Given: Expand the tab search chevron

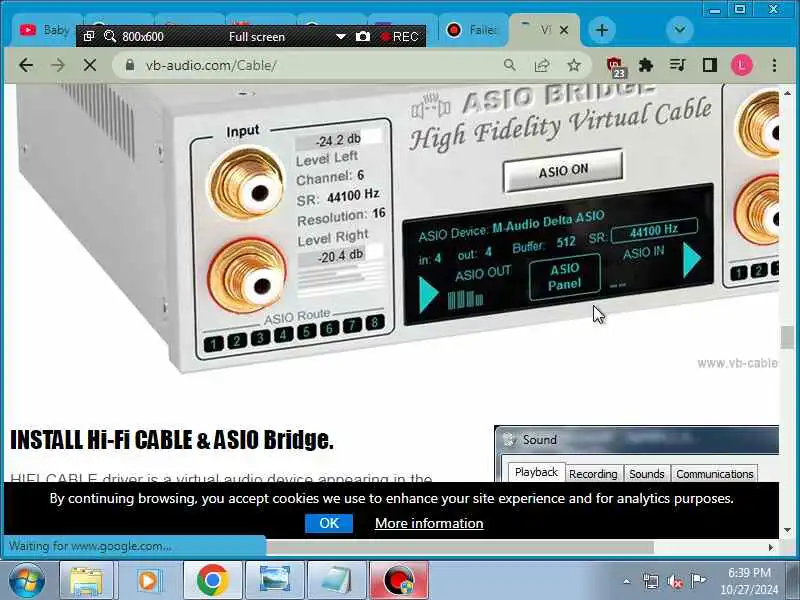Looking at the screenshot, I should 680,30.
